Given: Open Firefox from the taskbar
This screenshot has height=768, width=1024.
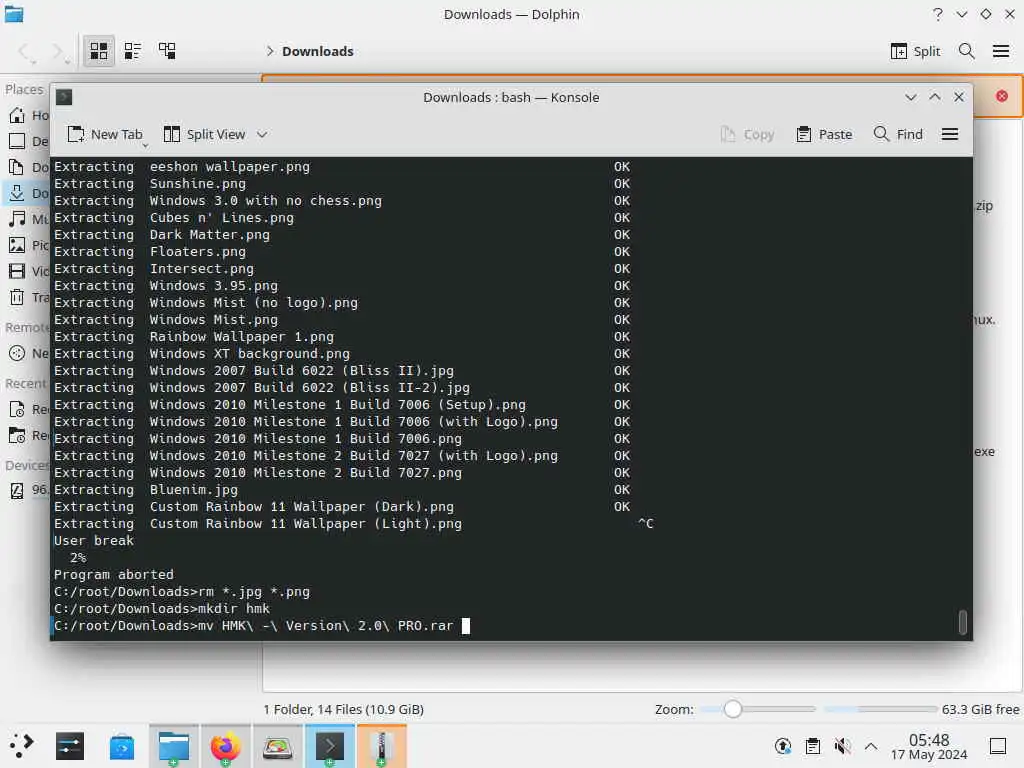Looking at the screenshot, I should [225, 746].
